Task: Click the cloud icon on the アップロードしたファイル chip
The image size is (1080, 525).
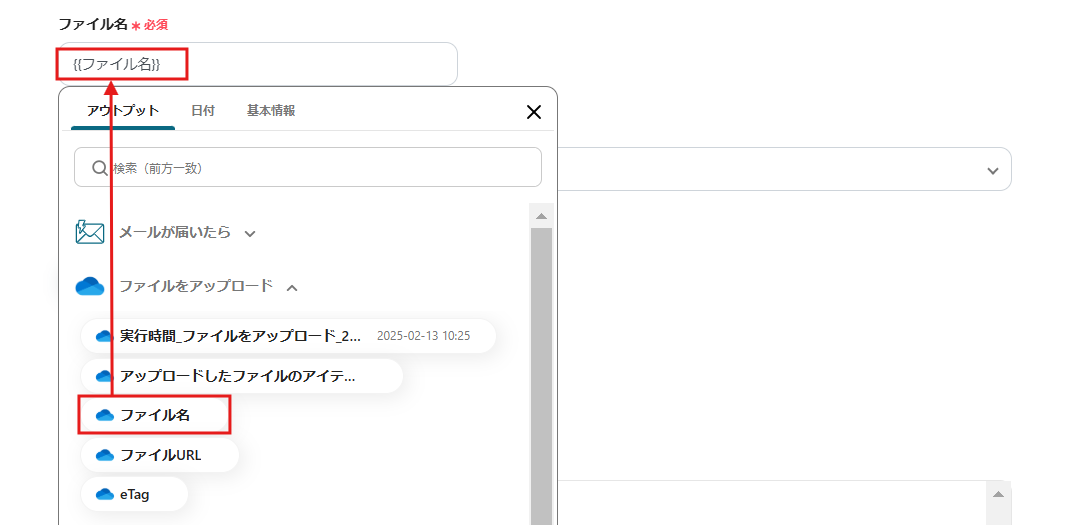Action: [x=104, y=376]
